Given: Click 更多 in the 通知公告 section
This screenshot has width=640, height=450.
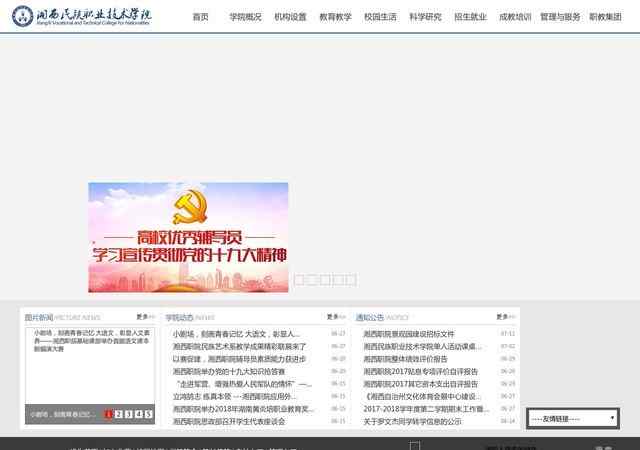Looking at the screenshot, I should [x=506, y=316].
